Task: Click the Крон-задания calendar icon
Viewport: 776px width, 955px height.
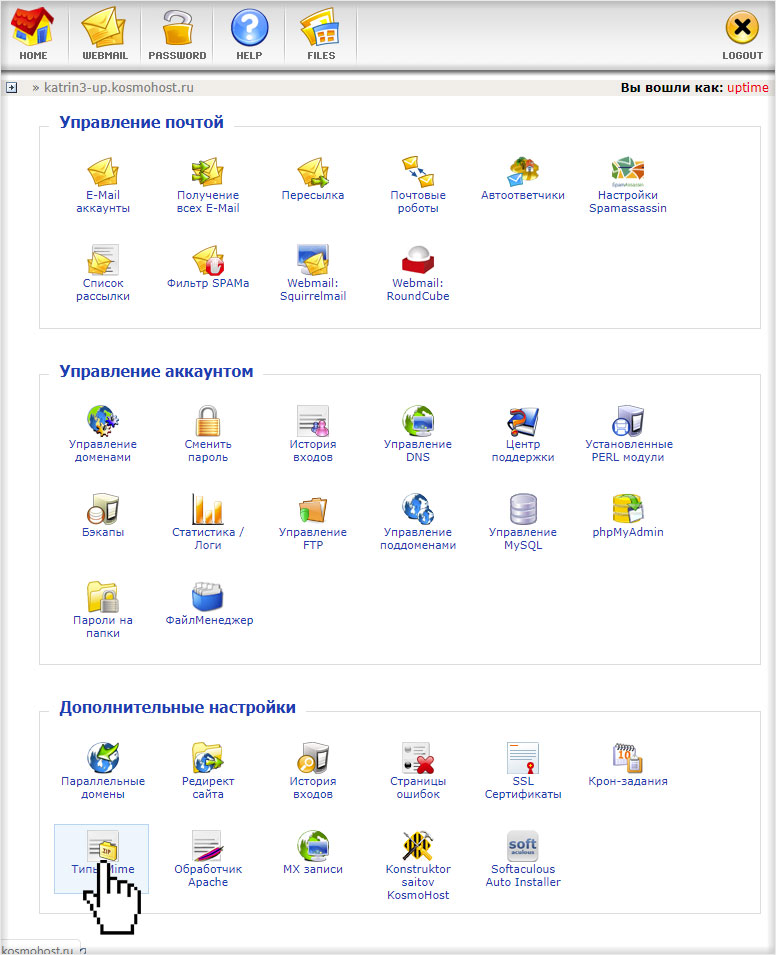Action: [628, 758]
